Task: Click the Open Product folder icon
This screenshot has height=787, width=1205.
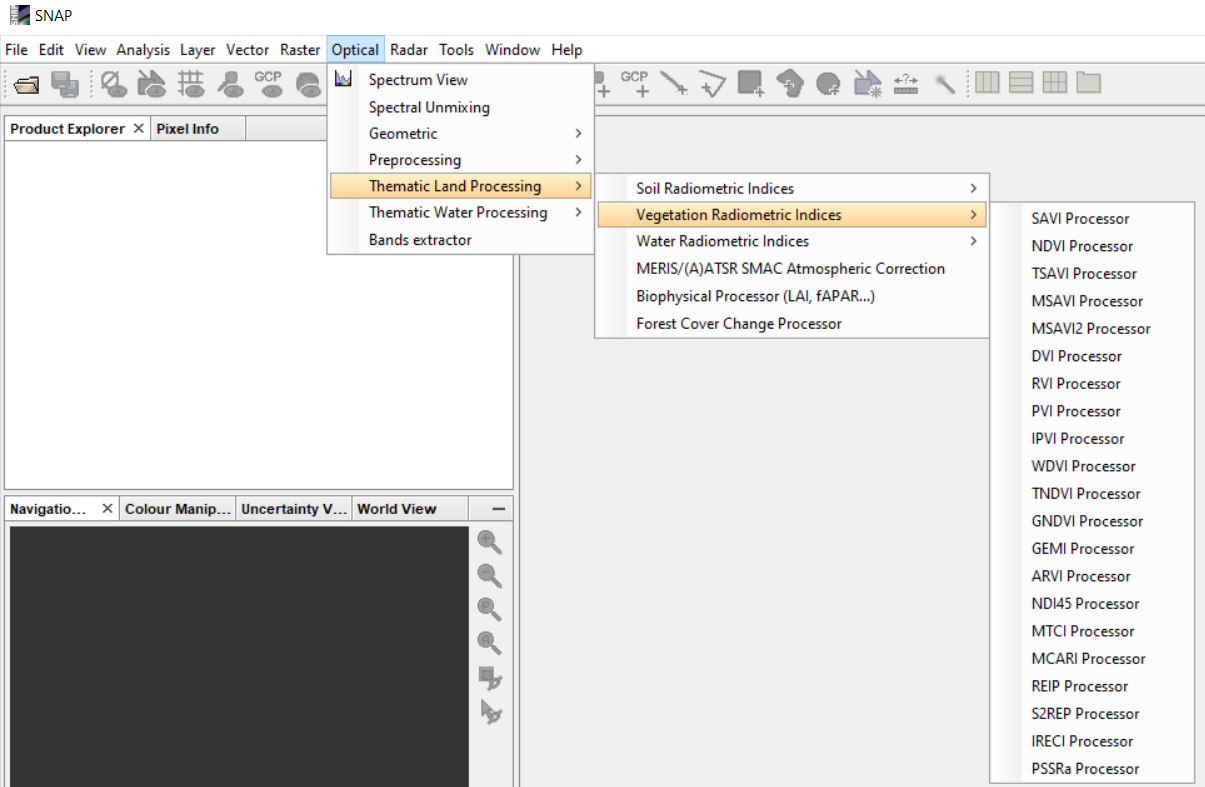Action: point(27,84)
